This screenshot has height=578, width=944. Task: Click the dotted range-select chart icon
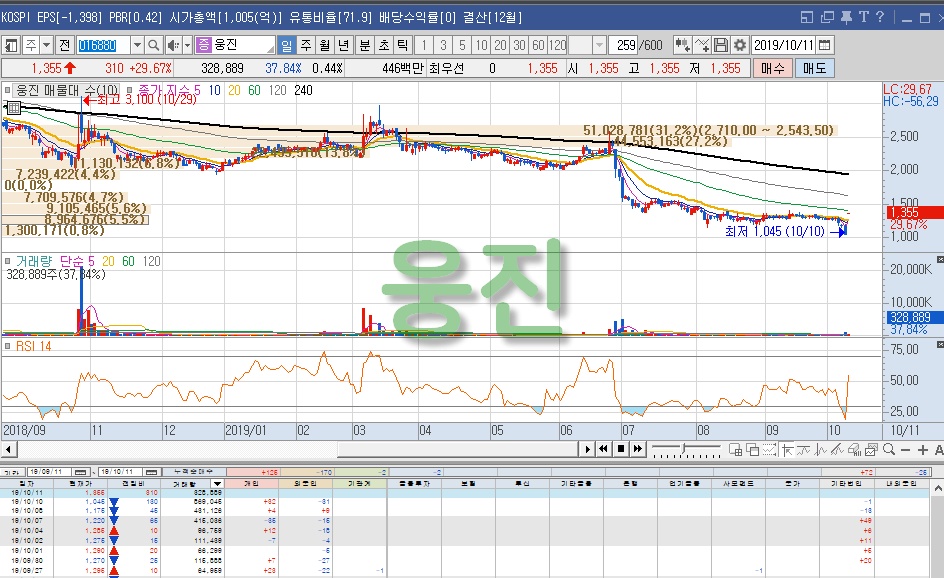pos(769,450)
